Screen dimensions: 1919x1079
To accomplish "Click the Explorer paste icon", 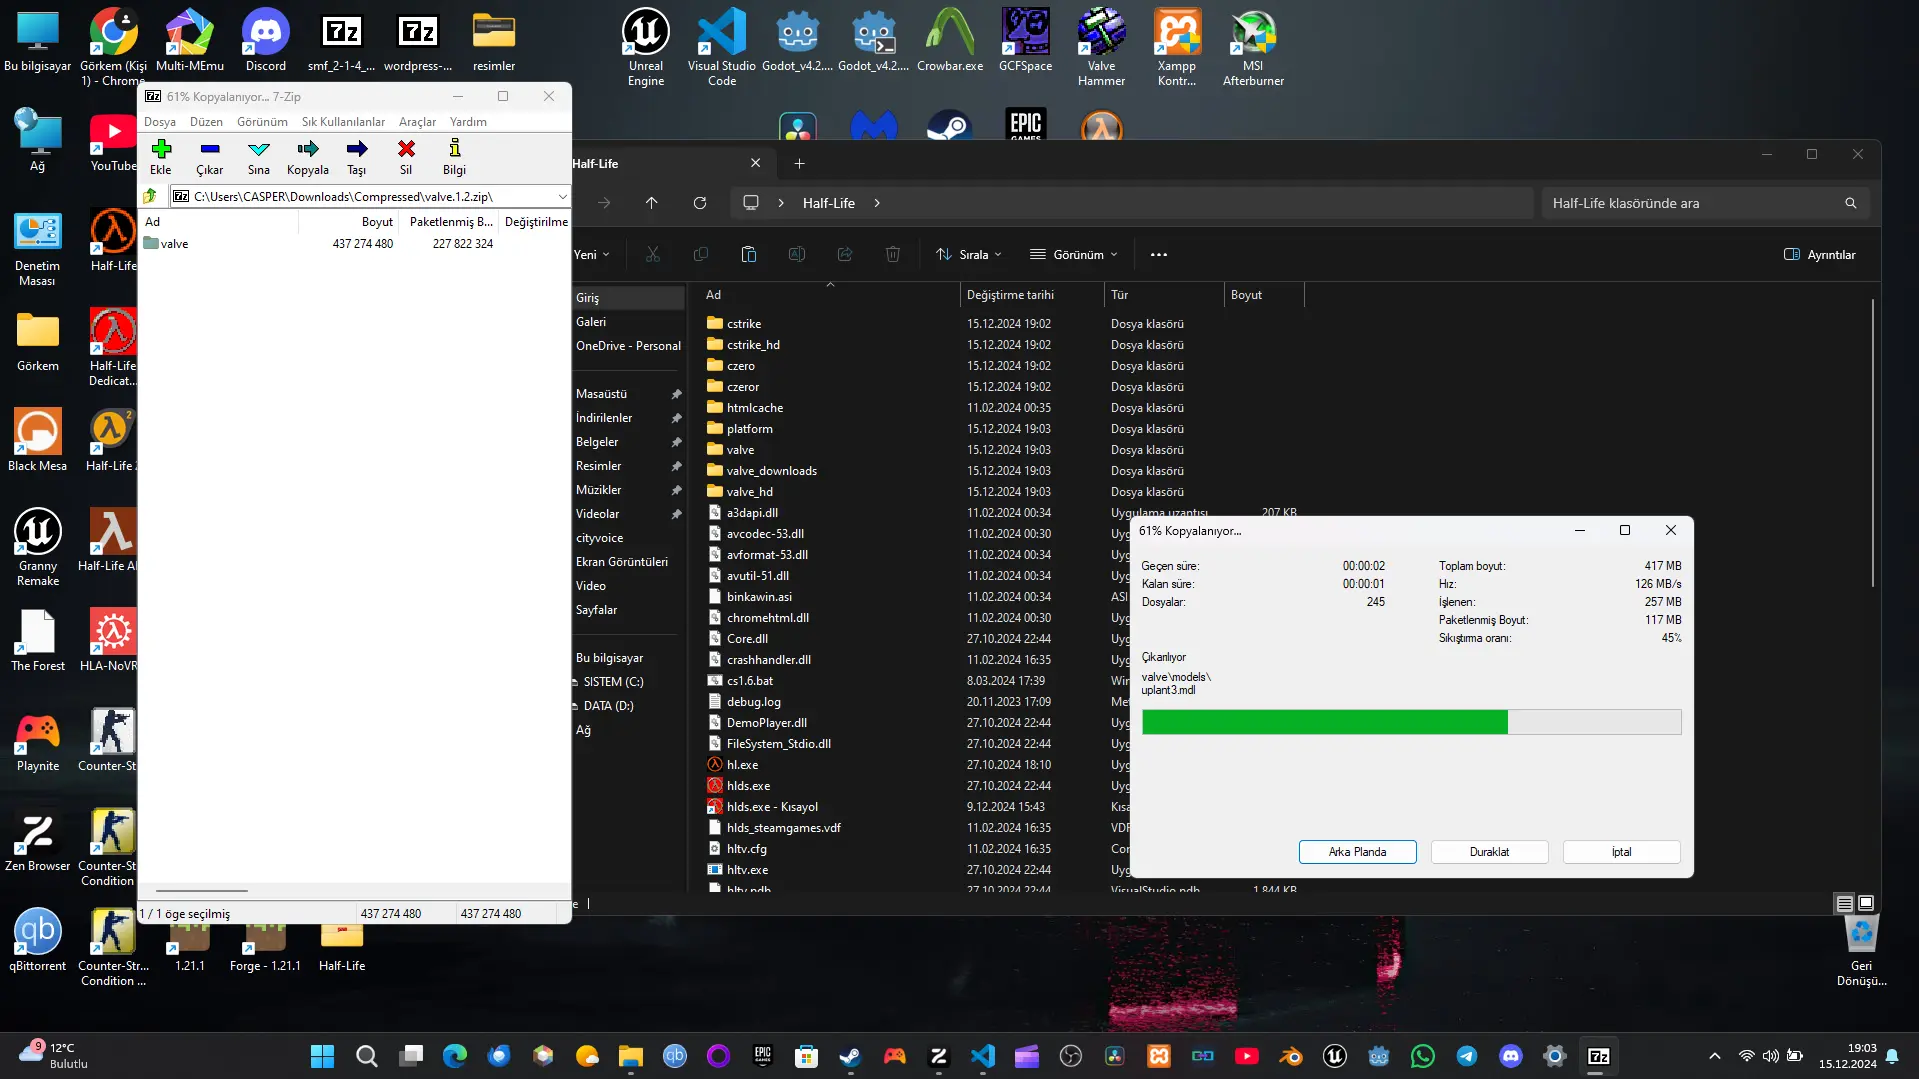I will click(748, 255).
